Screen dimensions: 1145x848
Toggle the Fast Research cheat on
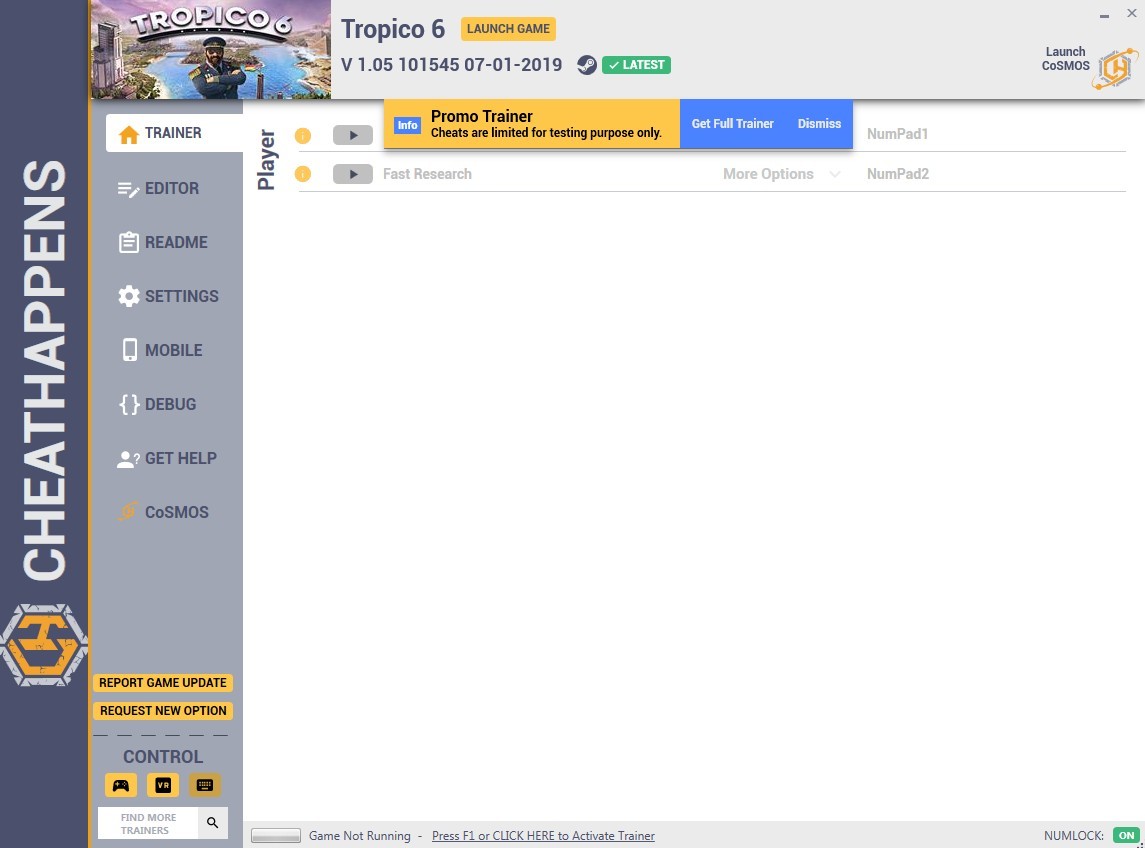(x=353, y=174)
